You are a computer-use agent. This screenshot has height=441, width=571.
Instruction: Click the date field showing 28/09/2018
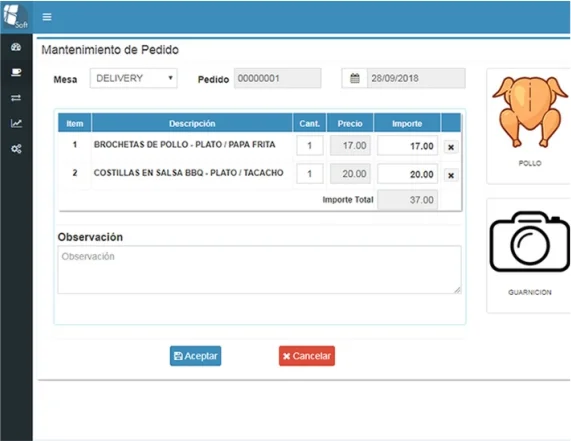[x=416, y=78]
